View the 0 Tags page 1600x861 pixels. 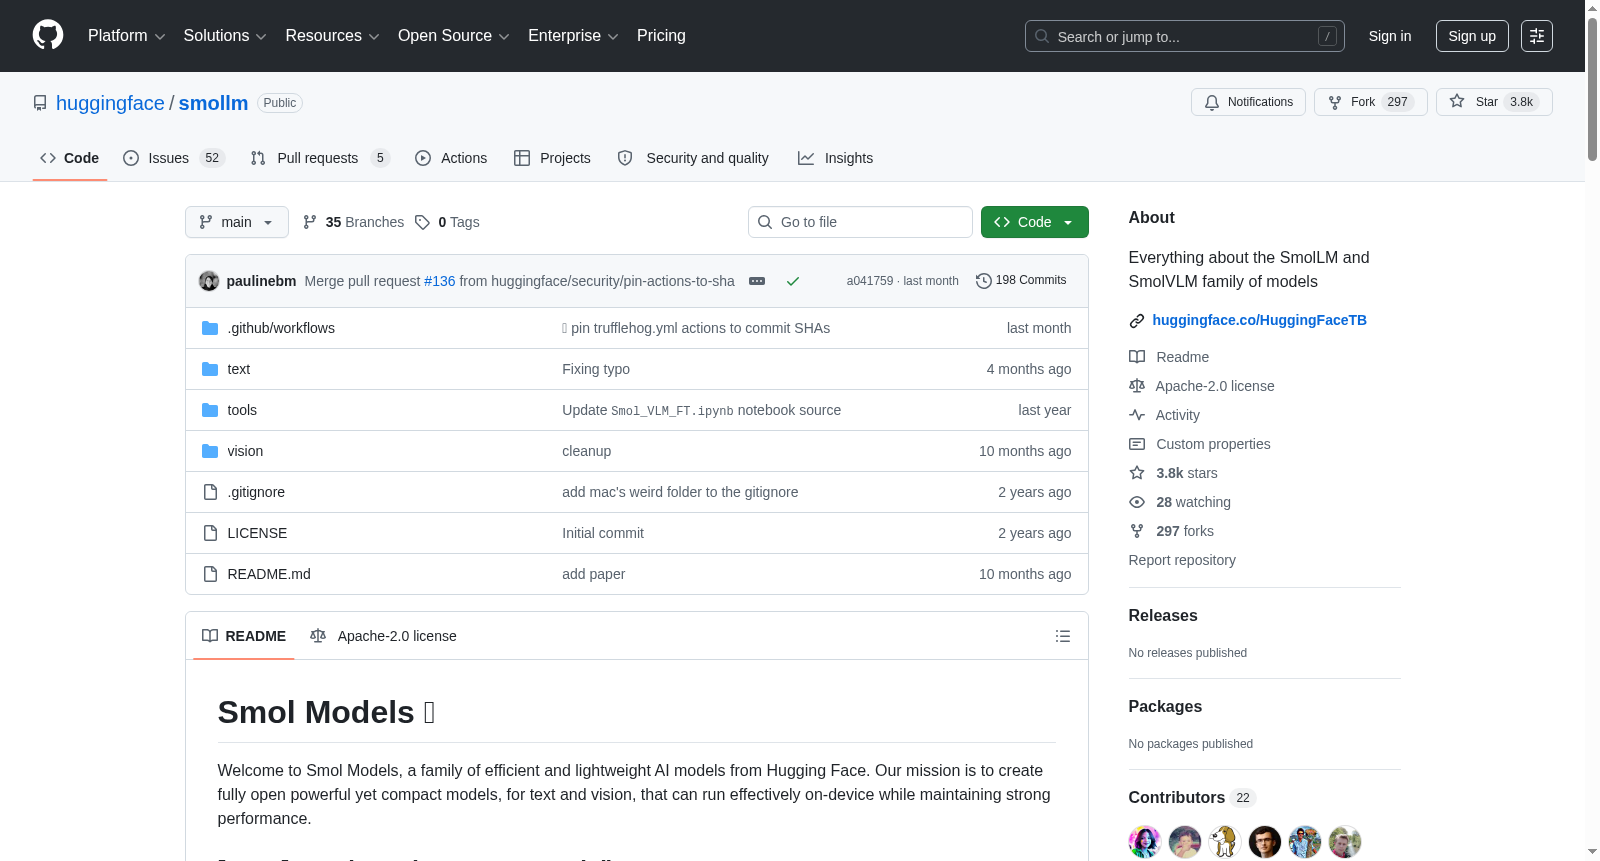447,222
